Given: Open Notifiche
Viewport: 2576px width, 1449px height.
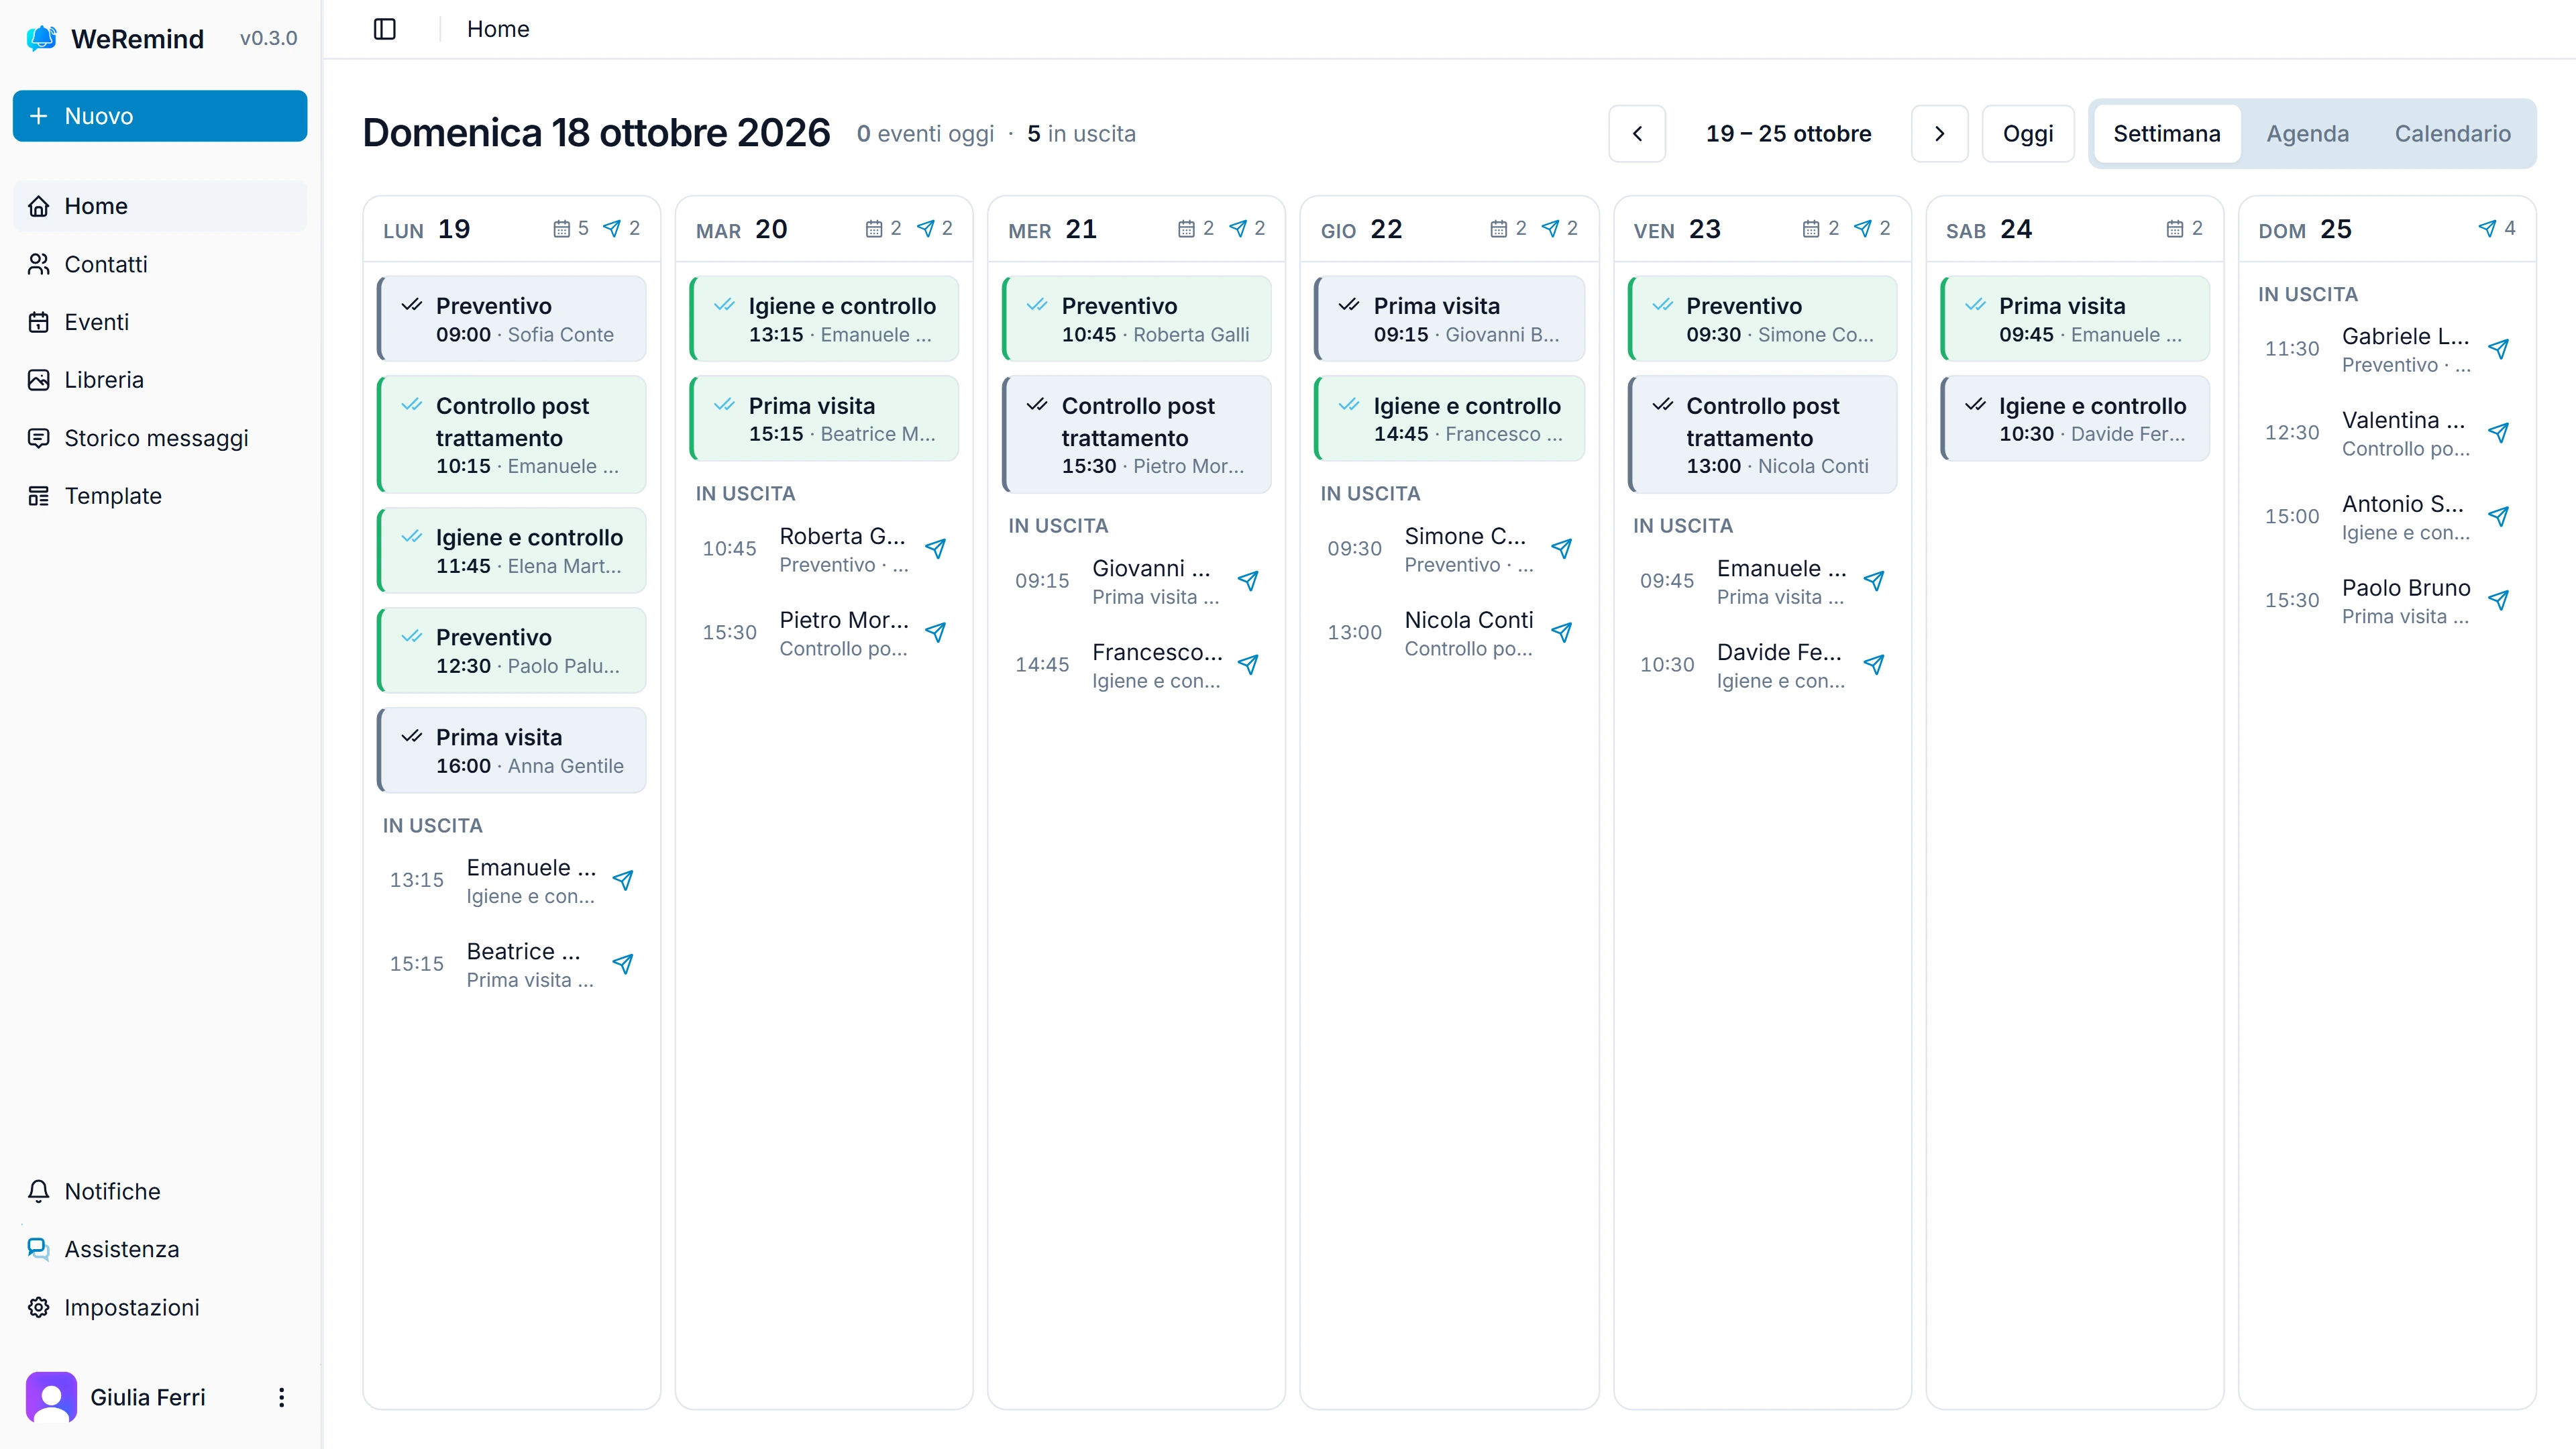Looking at the screenshot, I should 160,1191.
